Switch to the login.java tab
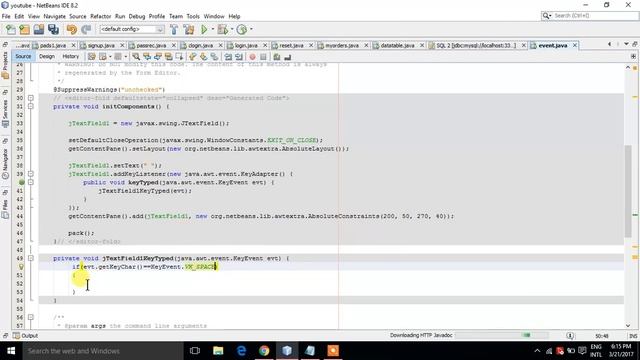This screenshot has height=360, width=640. pyautogui.click(x=246, y=45)
